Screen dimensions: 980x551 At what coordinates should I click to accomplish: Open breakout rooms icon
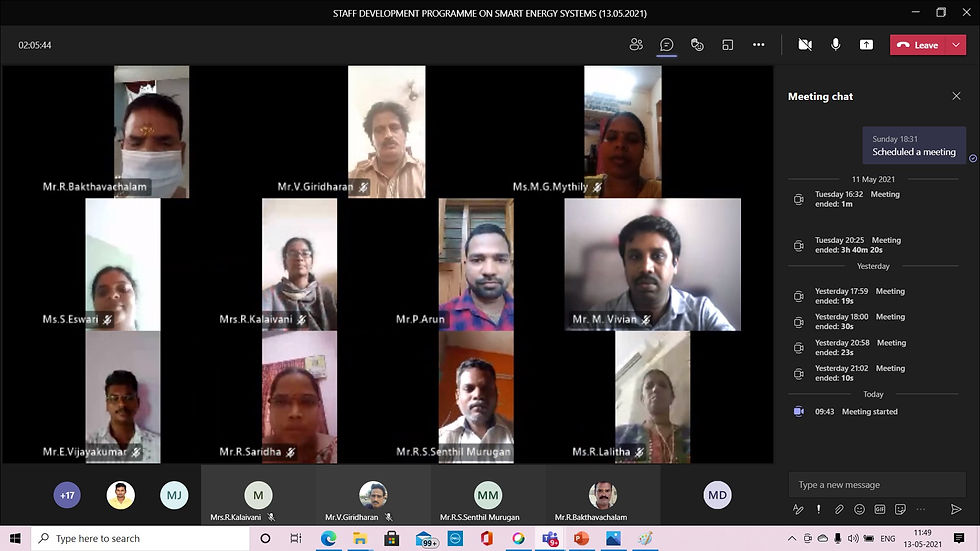pyautogui.click(x=728, y=44)
